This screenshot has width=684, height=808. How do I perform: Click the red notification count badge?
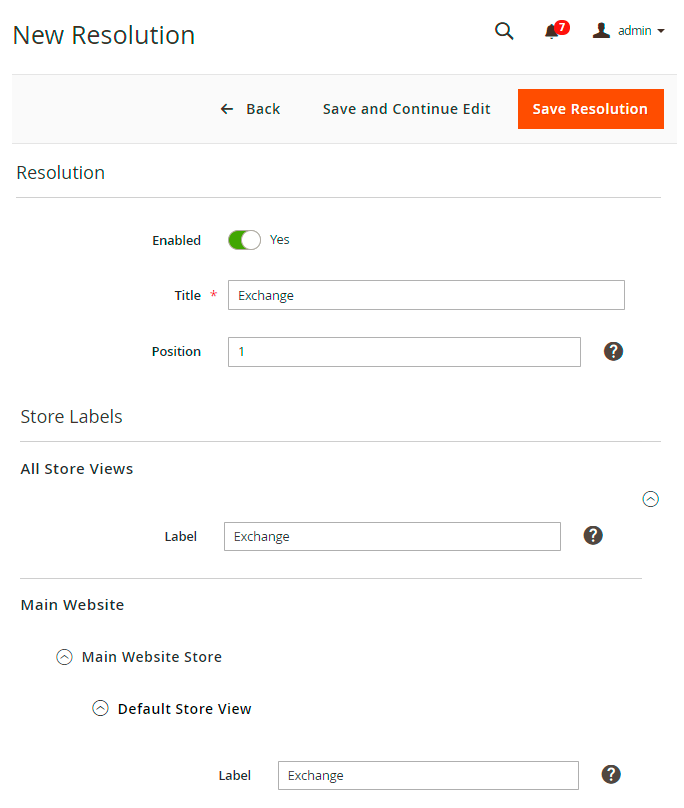coord(562,27)
